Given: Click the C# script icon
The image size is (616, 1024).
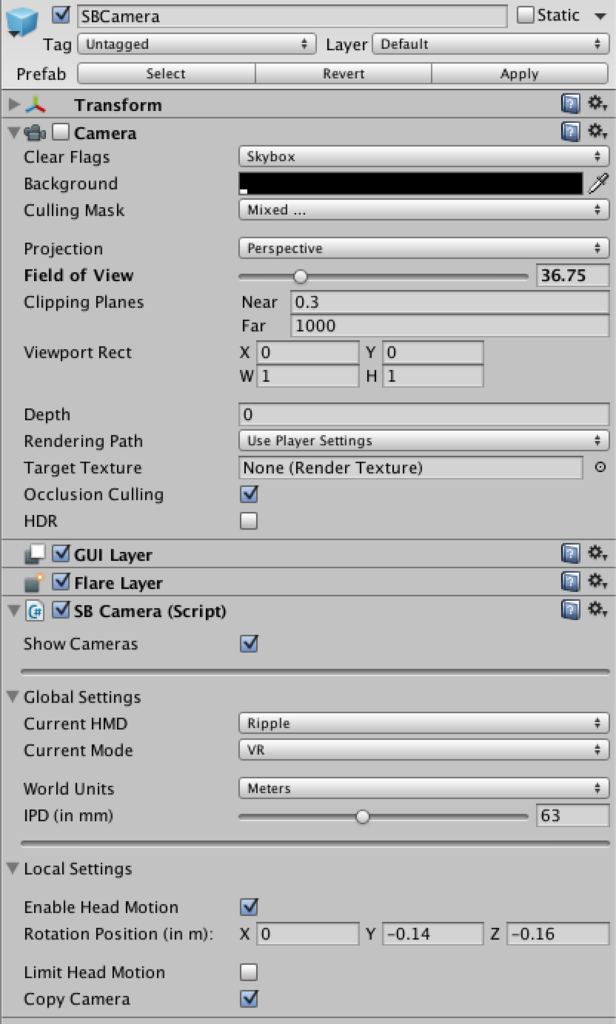Looking at the screenshot, I should (x=35, y=611).
